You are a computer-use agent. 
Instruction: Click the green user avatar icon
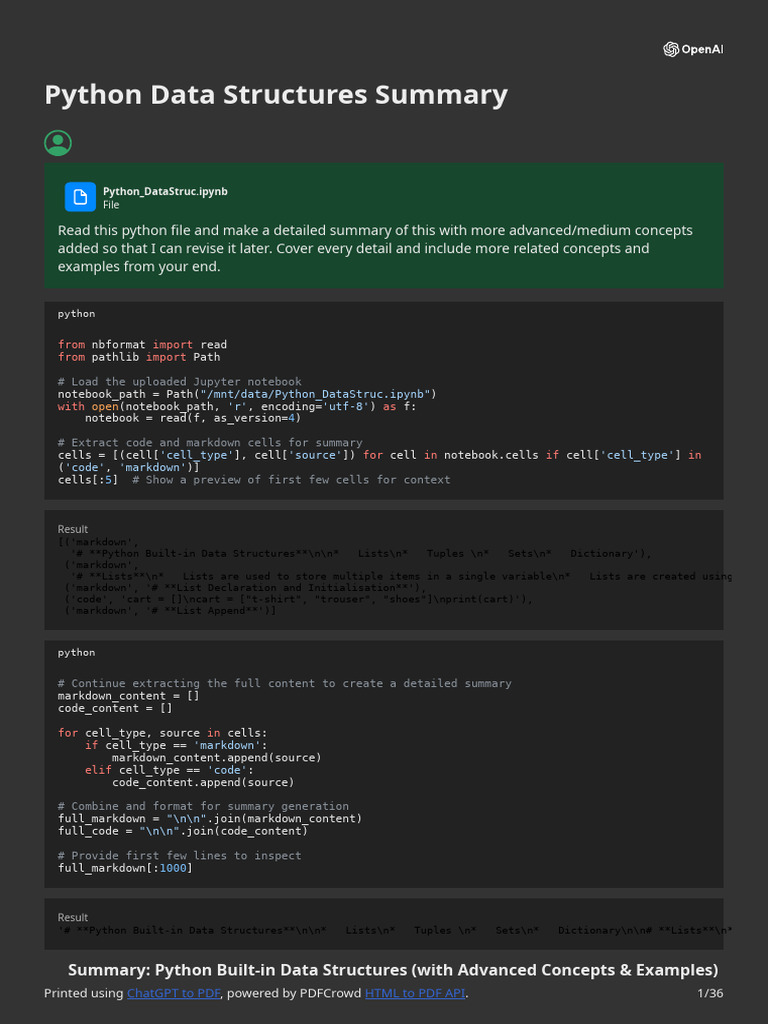click(x=58, y=143)
